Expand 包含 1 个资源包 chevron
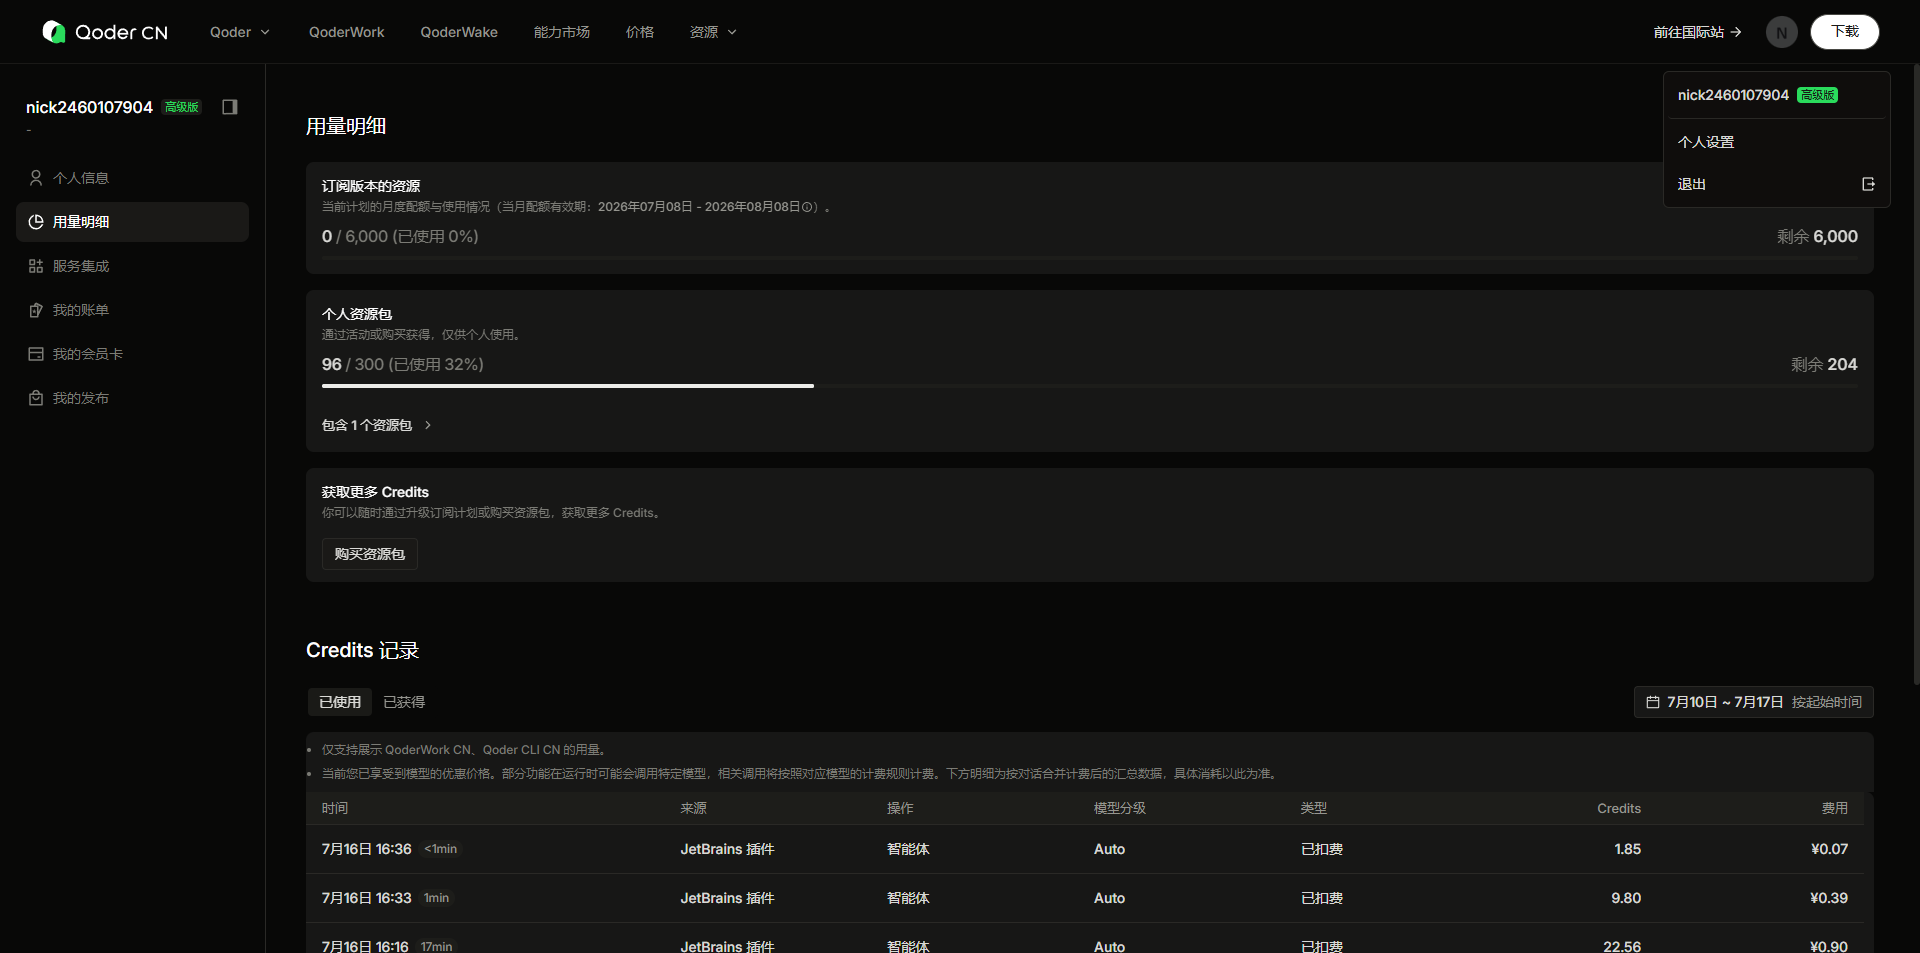The height and width of the screenshot is (953, 1920). tap(428, 425)
